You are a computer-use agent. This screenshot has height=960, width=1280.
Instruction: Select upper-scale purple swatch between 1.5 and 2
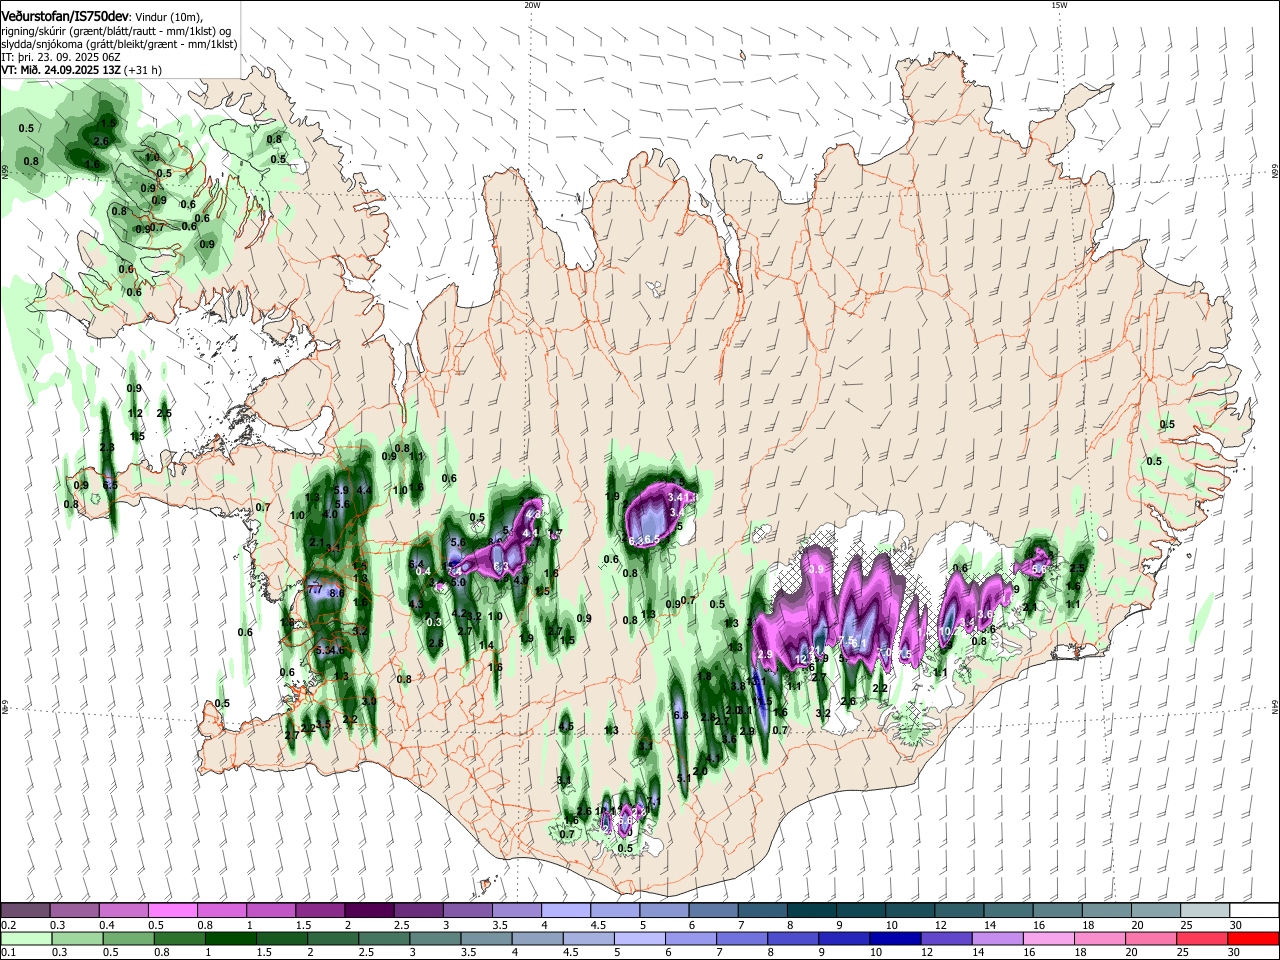(321, 911)
